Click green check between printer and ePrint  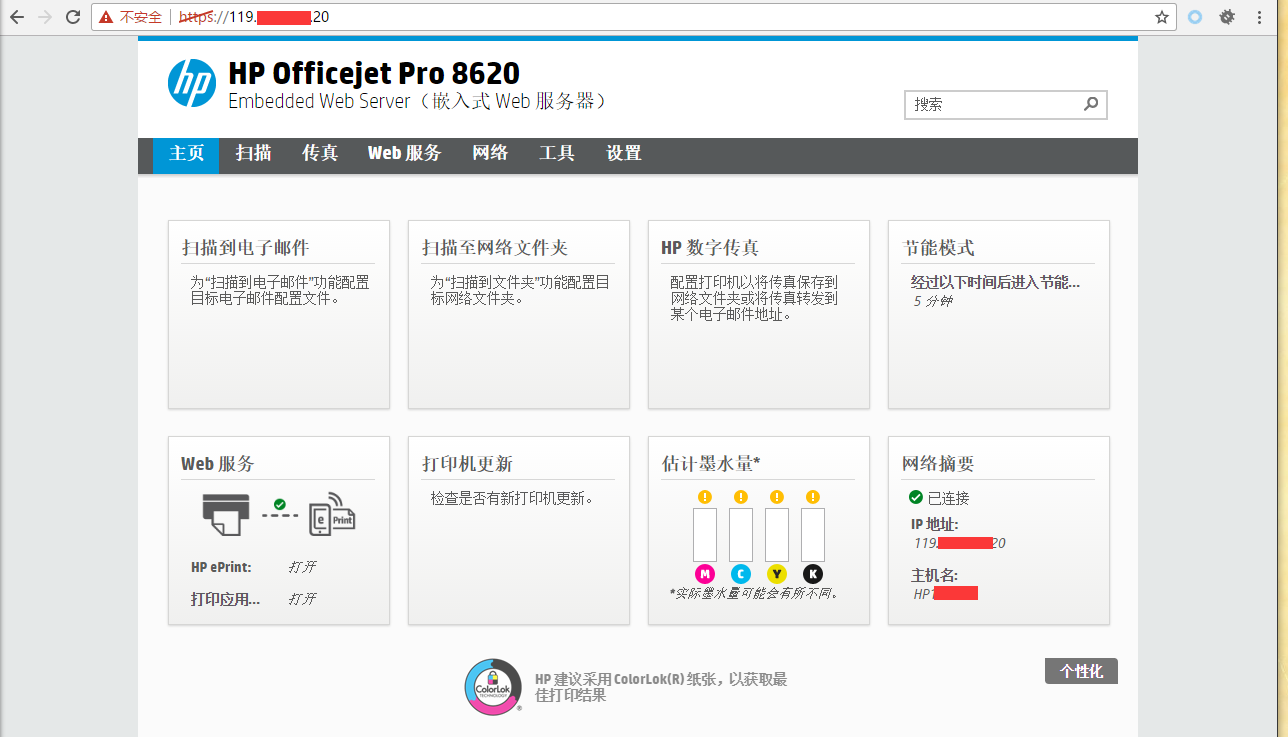[280, 503]
